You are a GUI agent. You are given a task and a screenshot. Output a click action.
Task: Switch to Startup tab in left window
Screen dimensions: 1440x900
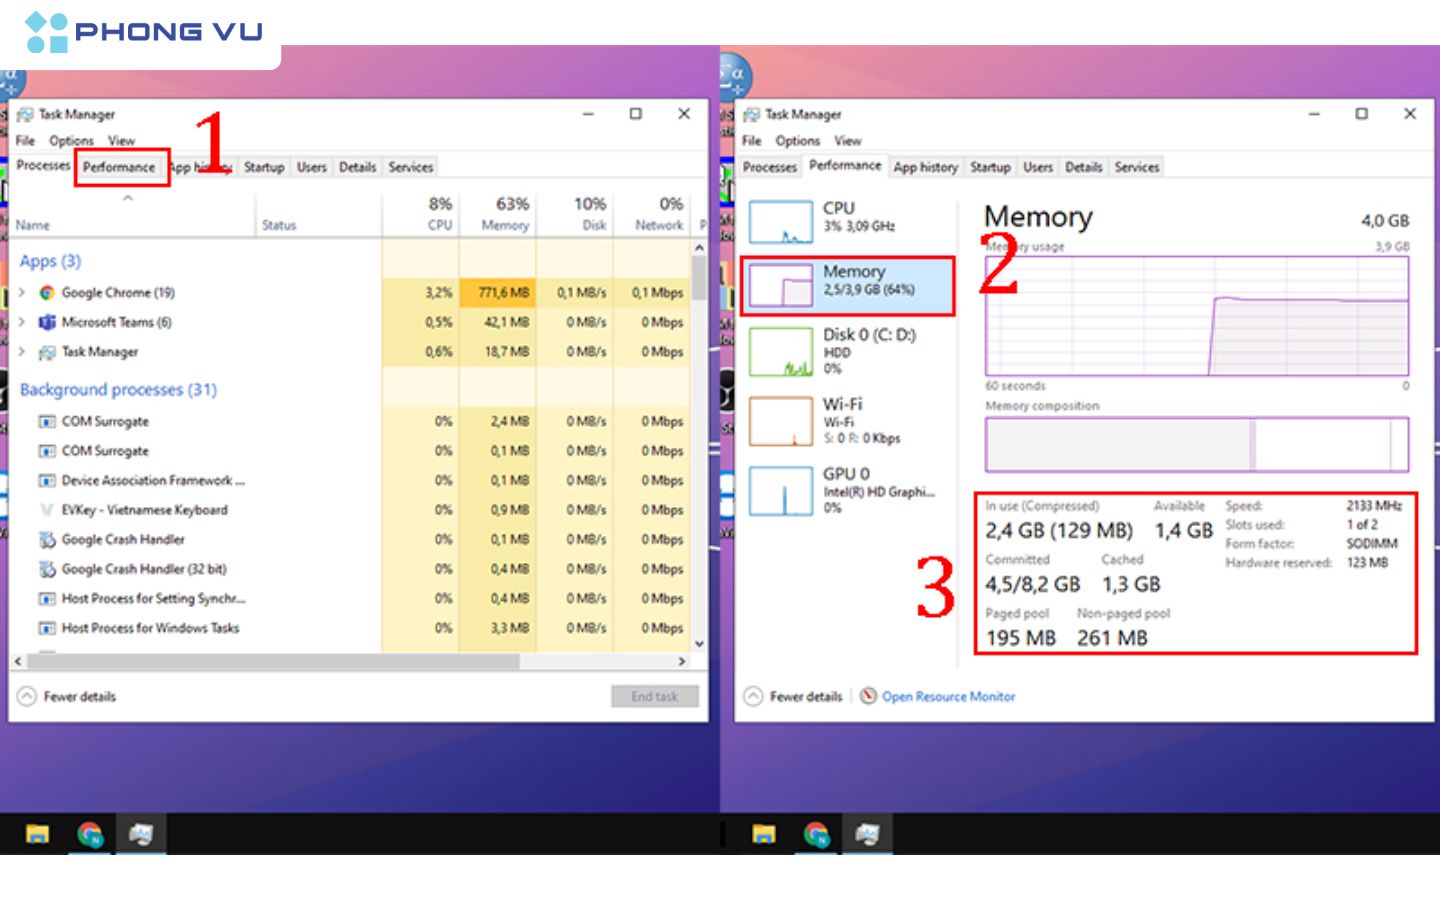(x=264, y=167)
